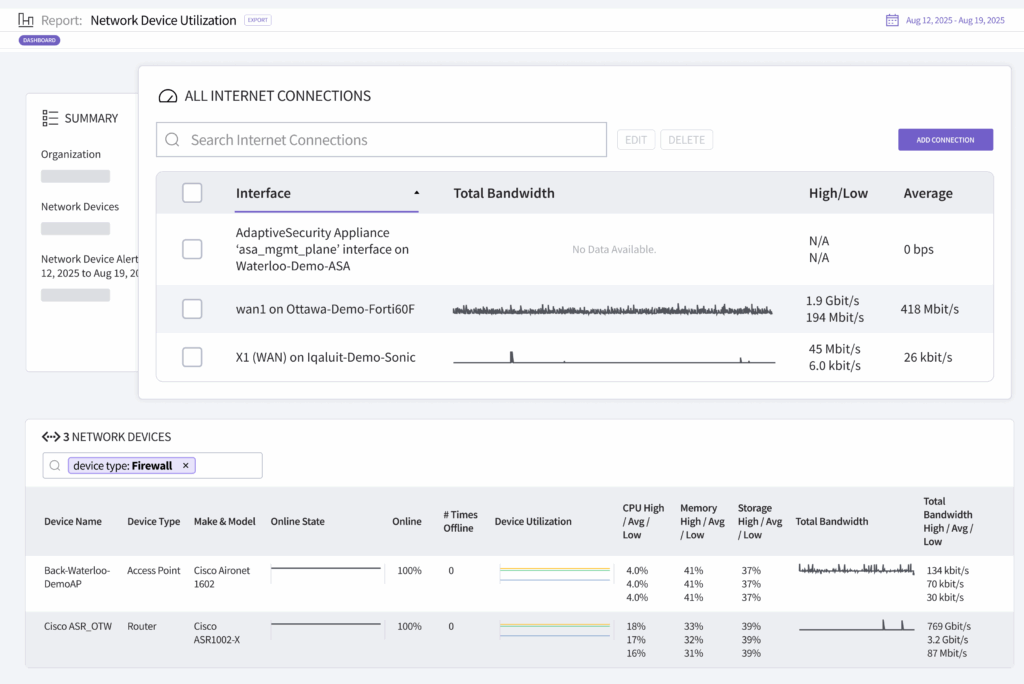Click the network devices arrows icon
The height and width of the screenshot is (684, 1024).
coord(51,436)
